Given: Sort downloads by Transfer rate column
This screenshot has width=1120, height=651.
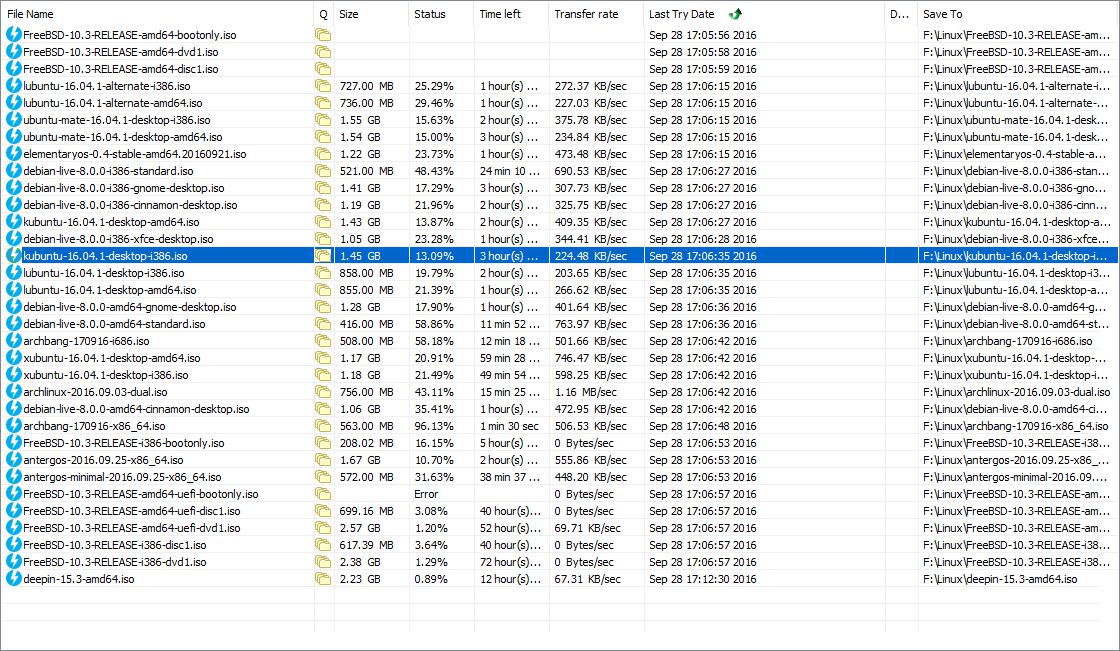Looking at the screenshot, I should (596, 14).
